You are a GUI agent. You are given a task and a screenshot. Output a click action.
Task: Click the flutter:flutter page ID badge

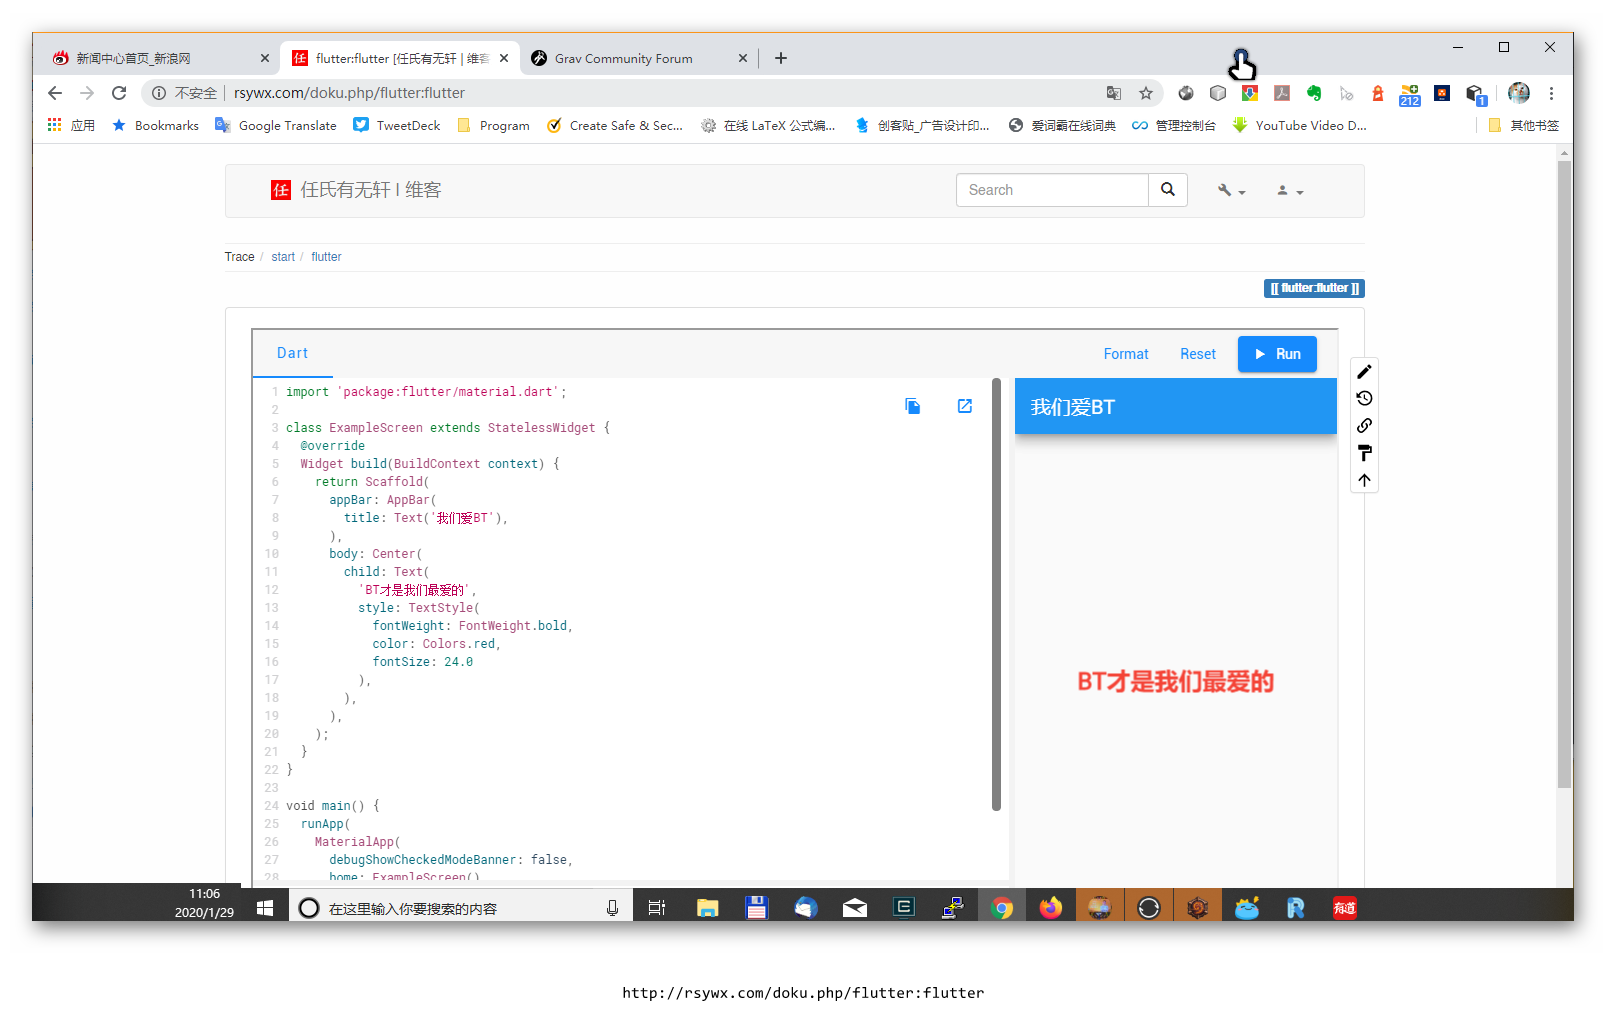tap(1314, 288)
